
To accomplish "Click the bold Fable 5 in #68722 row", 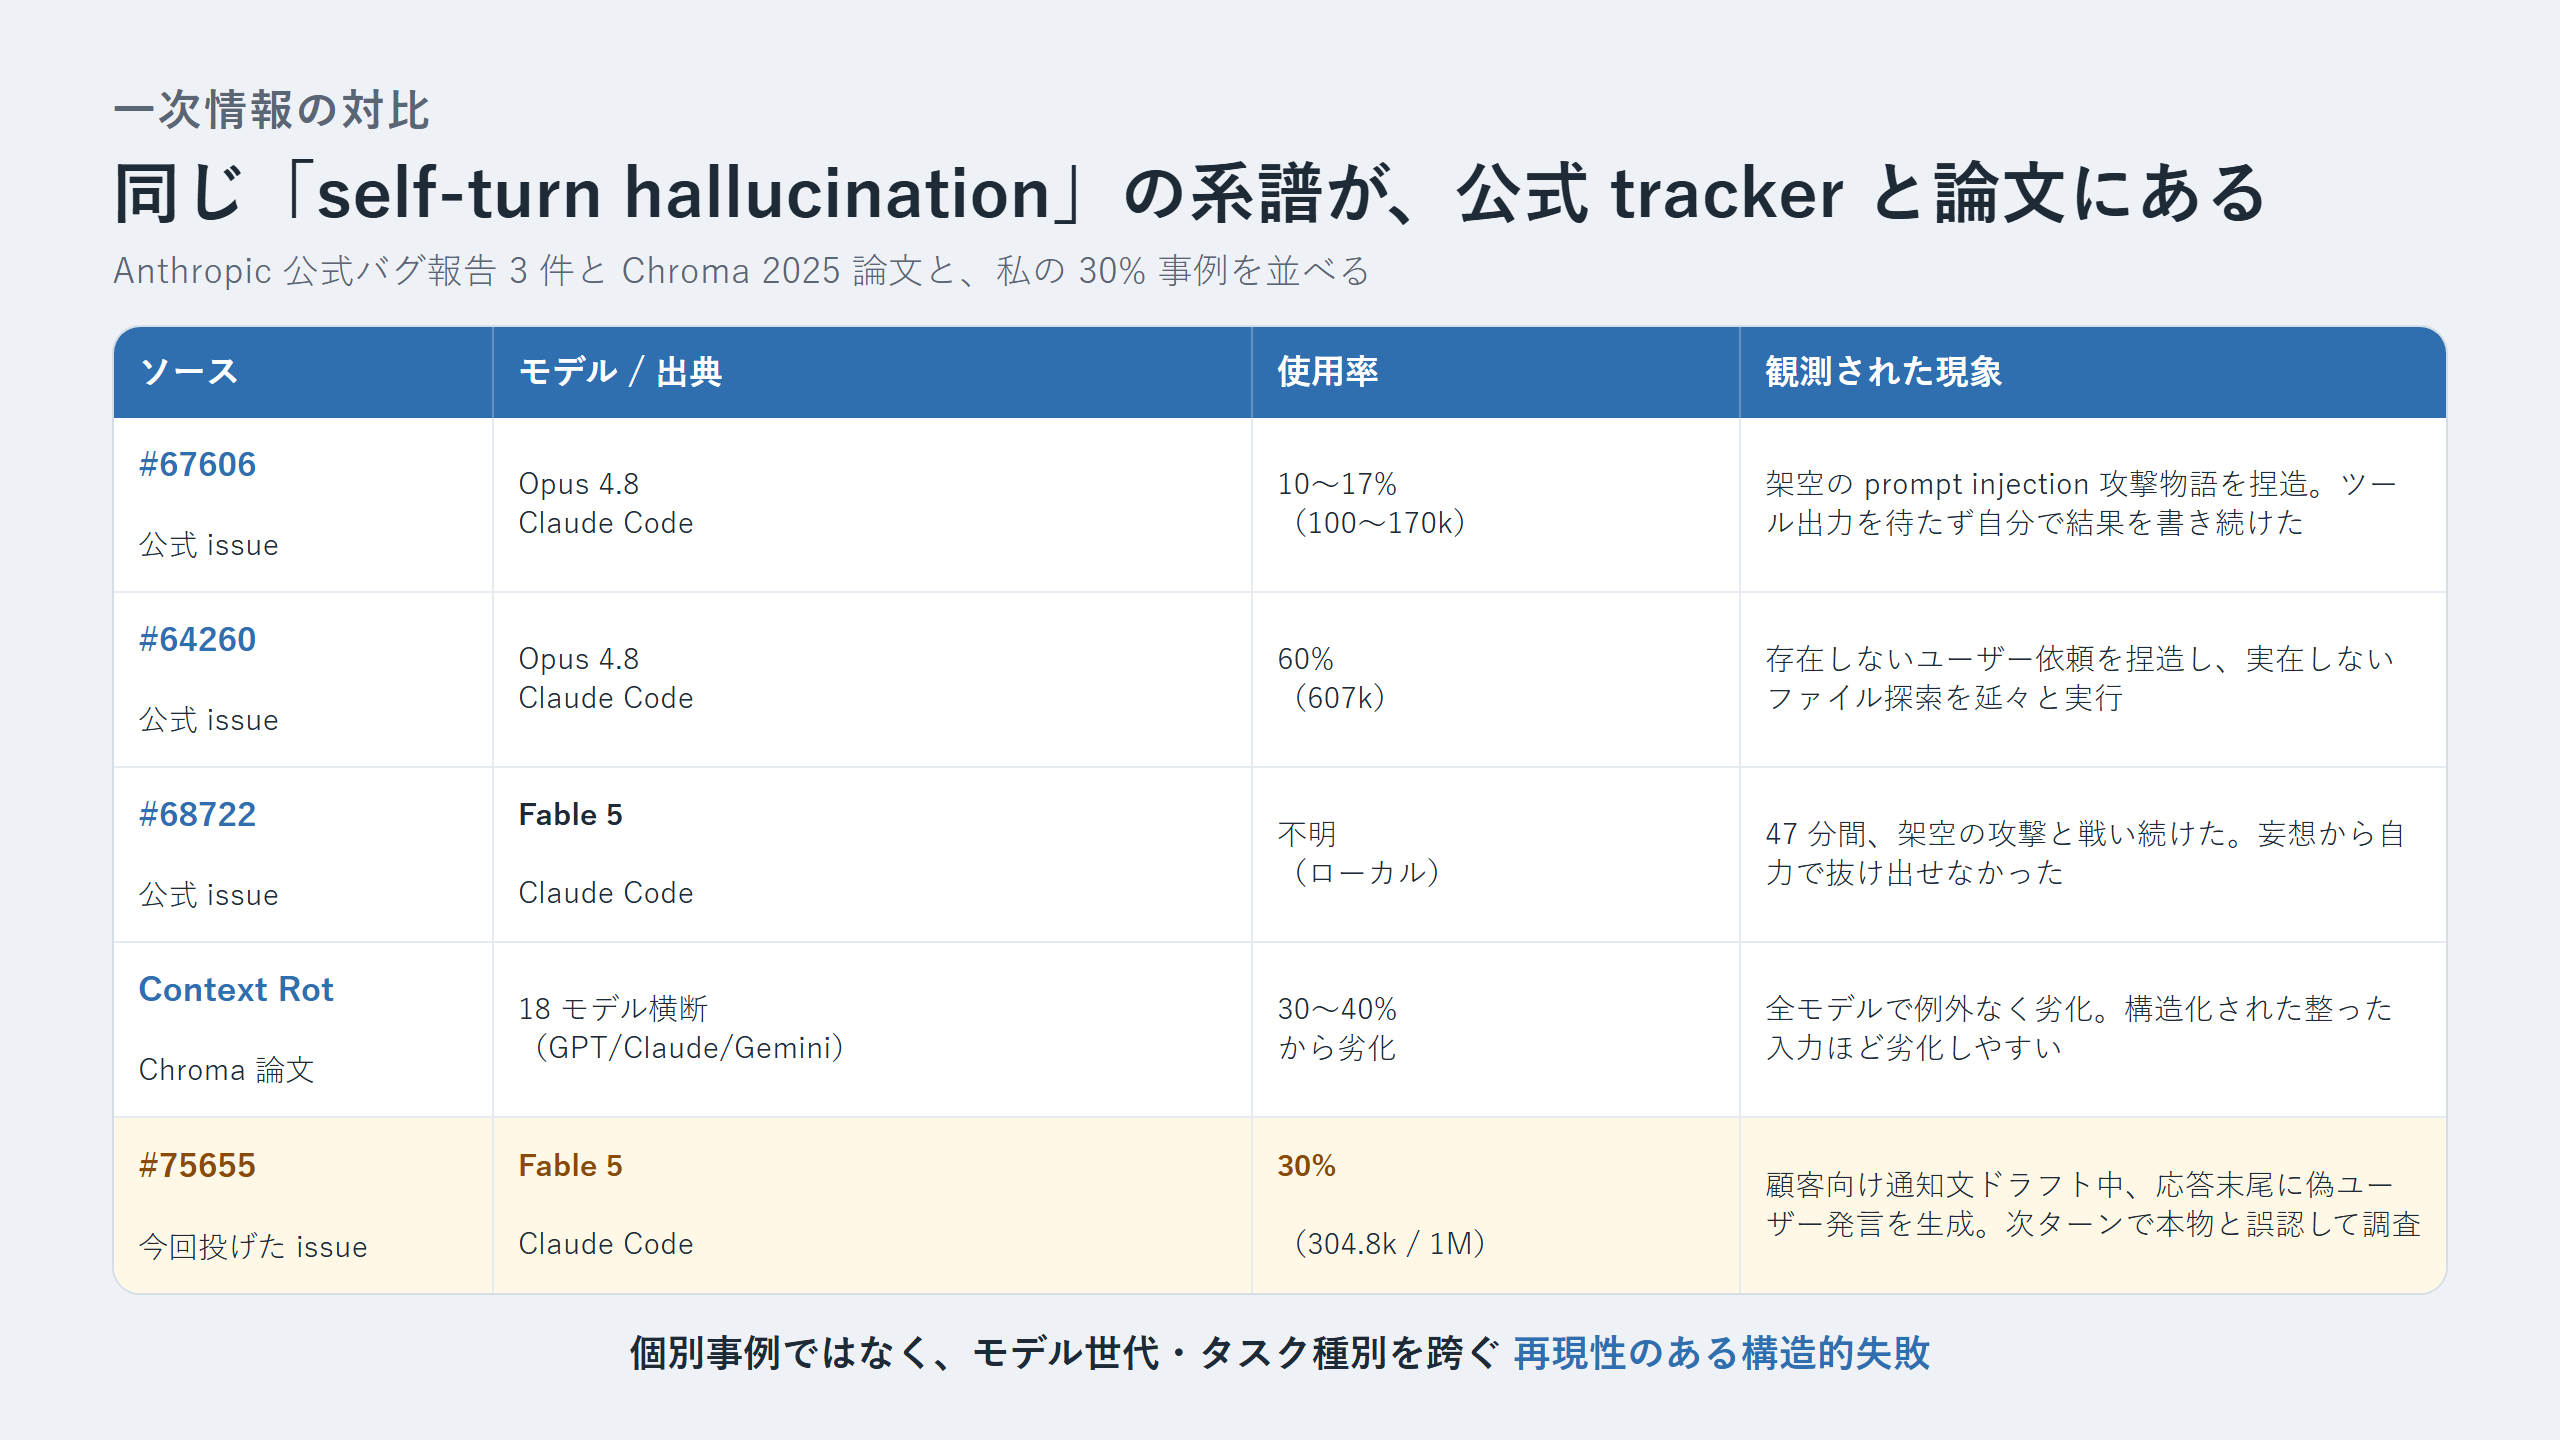I will coord(570,815).
